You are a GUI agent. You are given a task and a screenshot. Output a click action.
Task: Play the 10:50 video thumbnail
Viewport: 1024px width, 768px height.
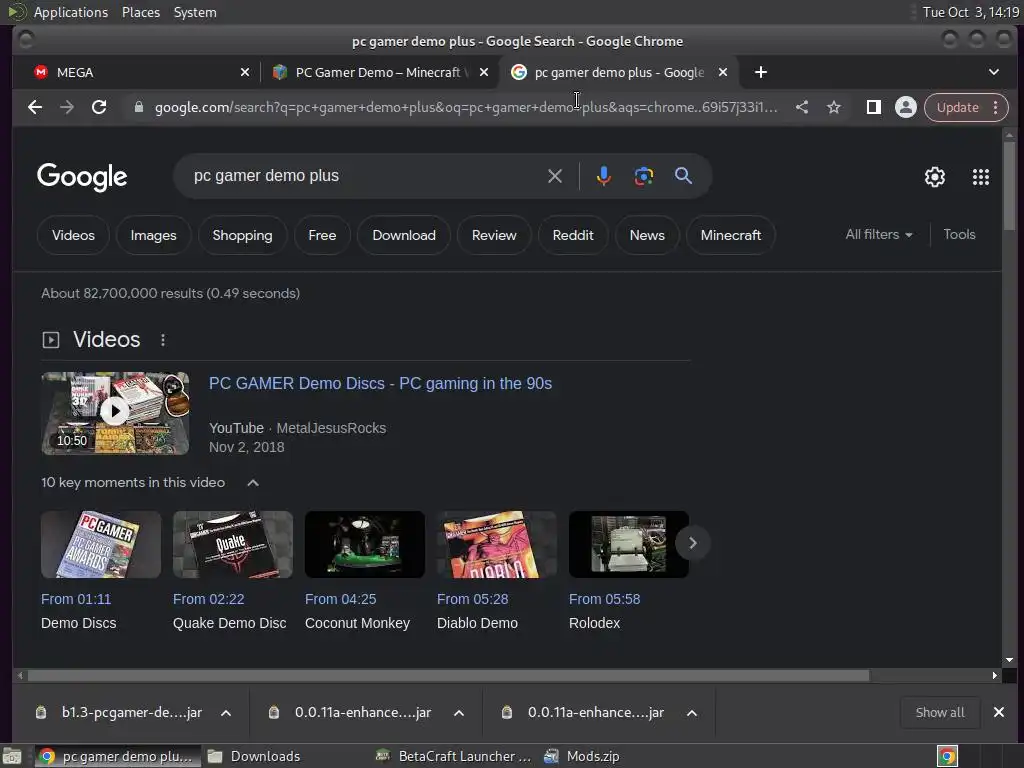115,413
